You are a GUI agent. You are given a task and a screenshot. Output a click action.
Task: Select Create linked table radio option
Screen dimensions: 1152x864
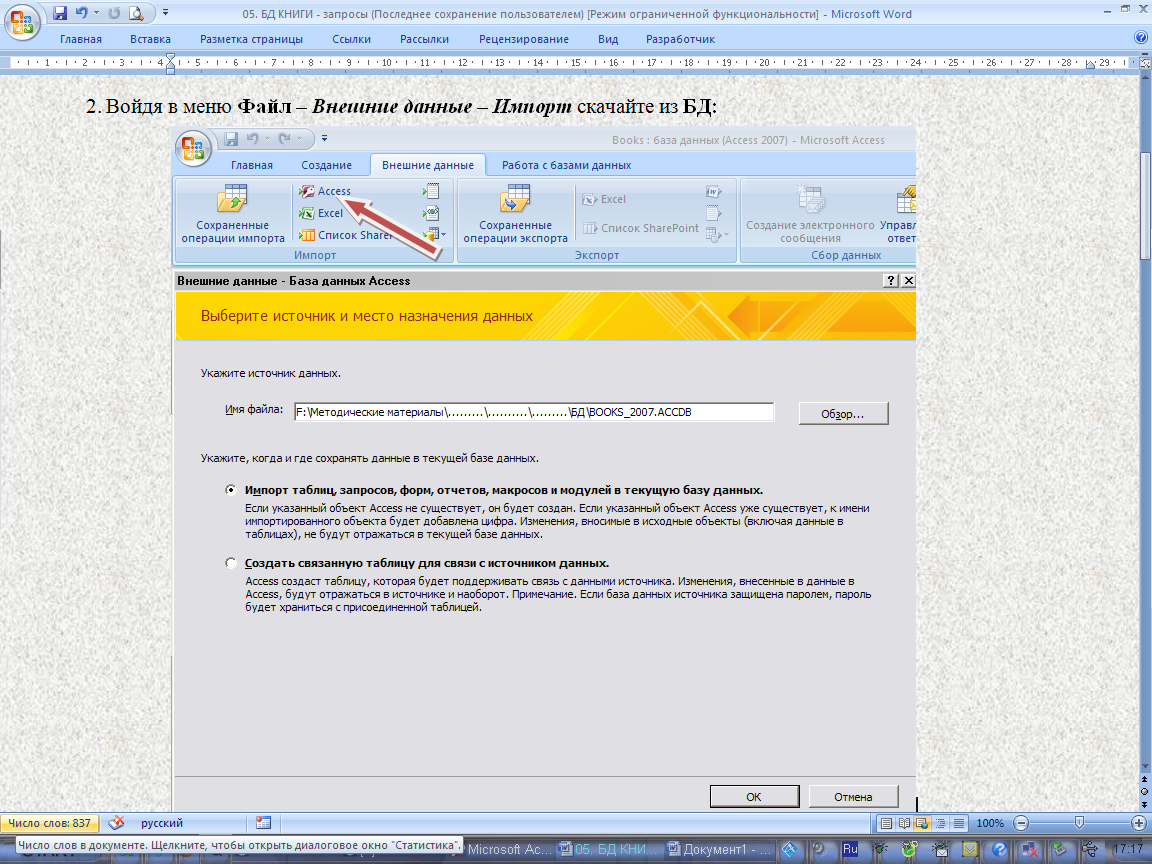coord(231,564)
